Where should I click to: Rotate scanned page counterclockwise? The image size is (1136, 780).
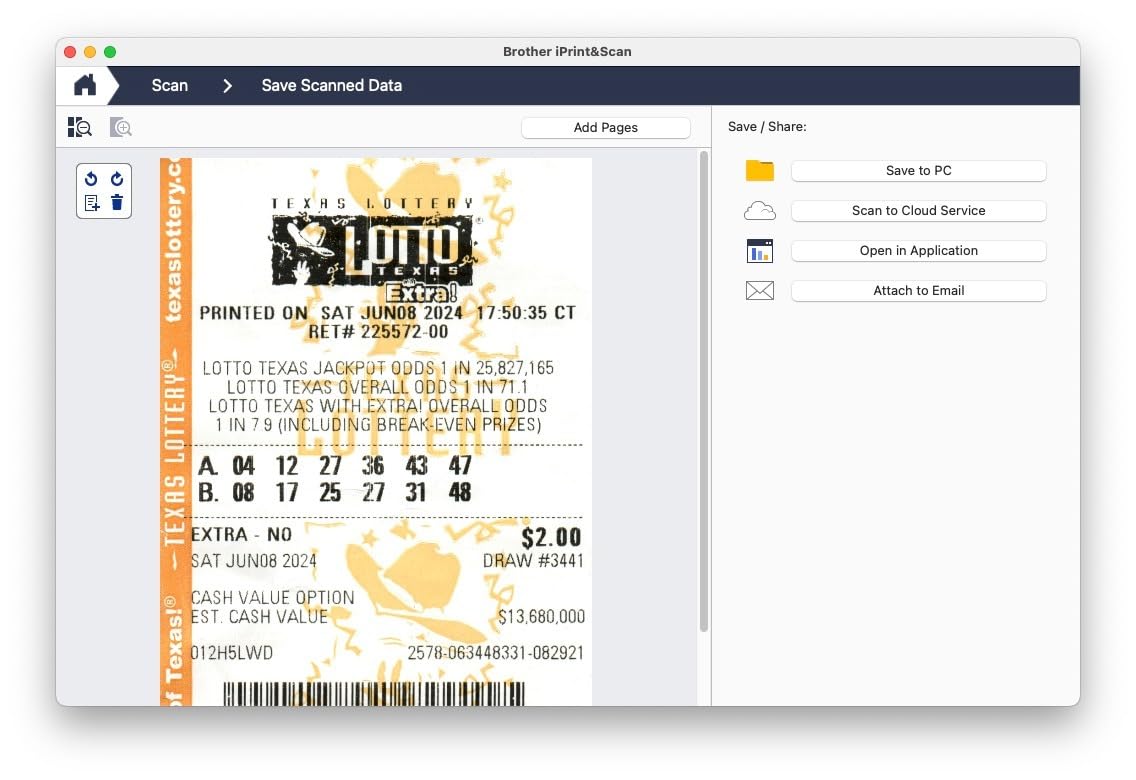91,179
